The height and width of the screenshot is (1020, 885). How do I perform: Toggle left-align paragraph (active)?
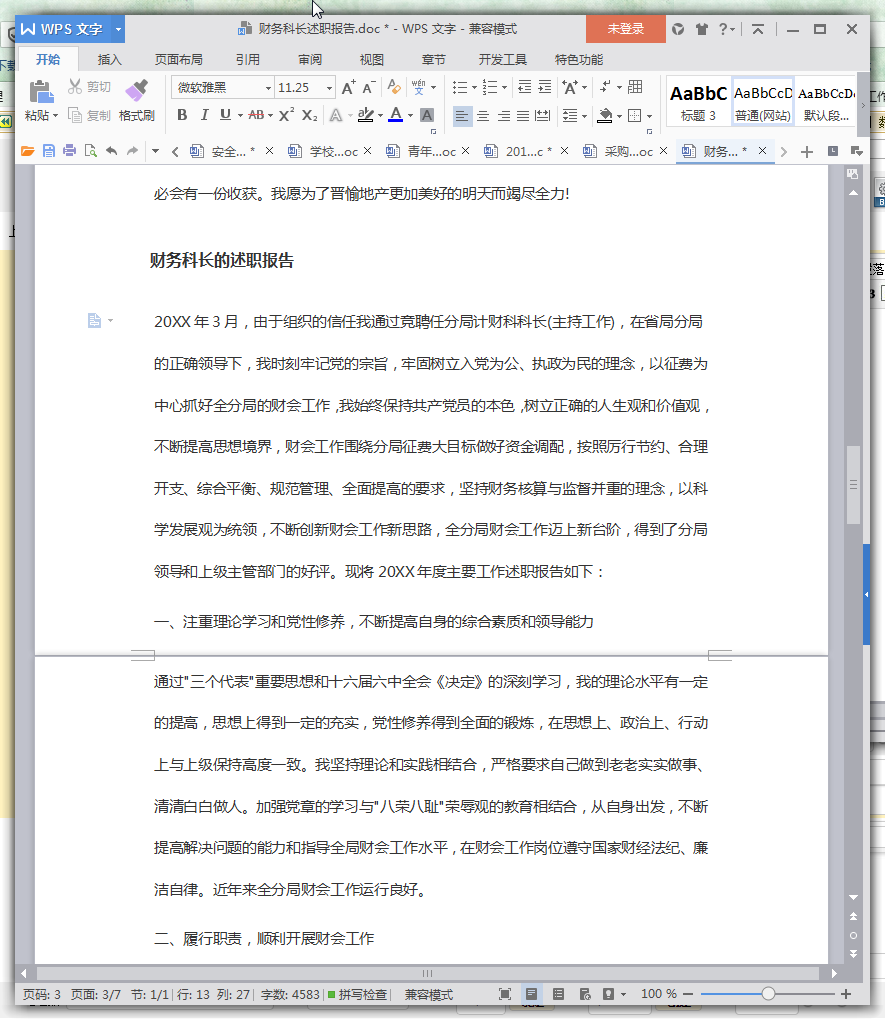(x=462, y=116)
